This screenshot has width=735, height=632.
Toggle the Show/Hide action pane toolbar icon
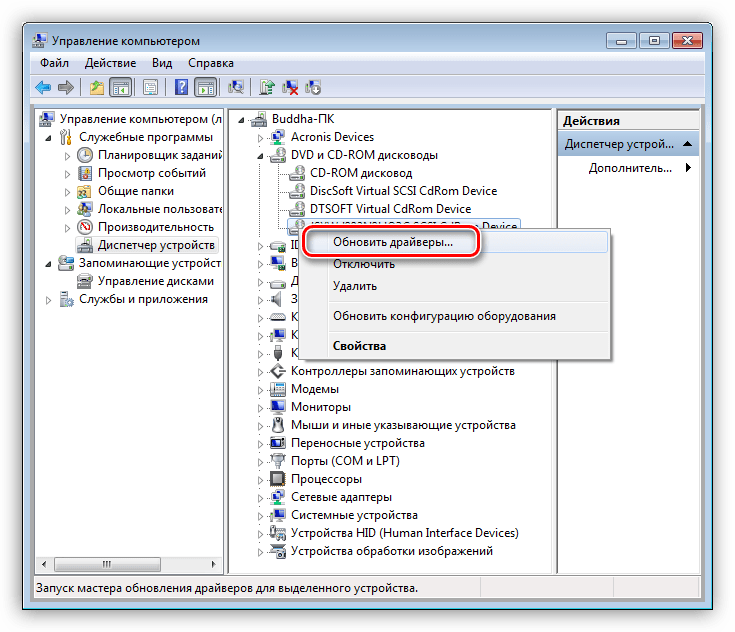coord(206,87)
